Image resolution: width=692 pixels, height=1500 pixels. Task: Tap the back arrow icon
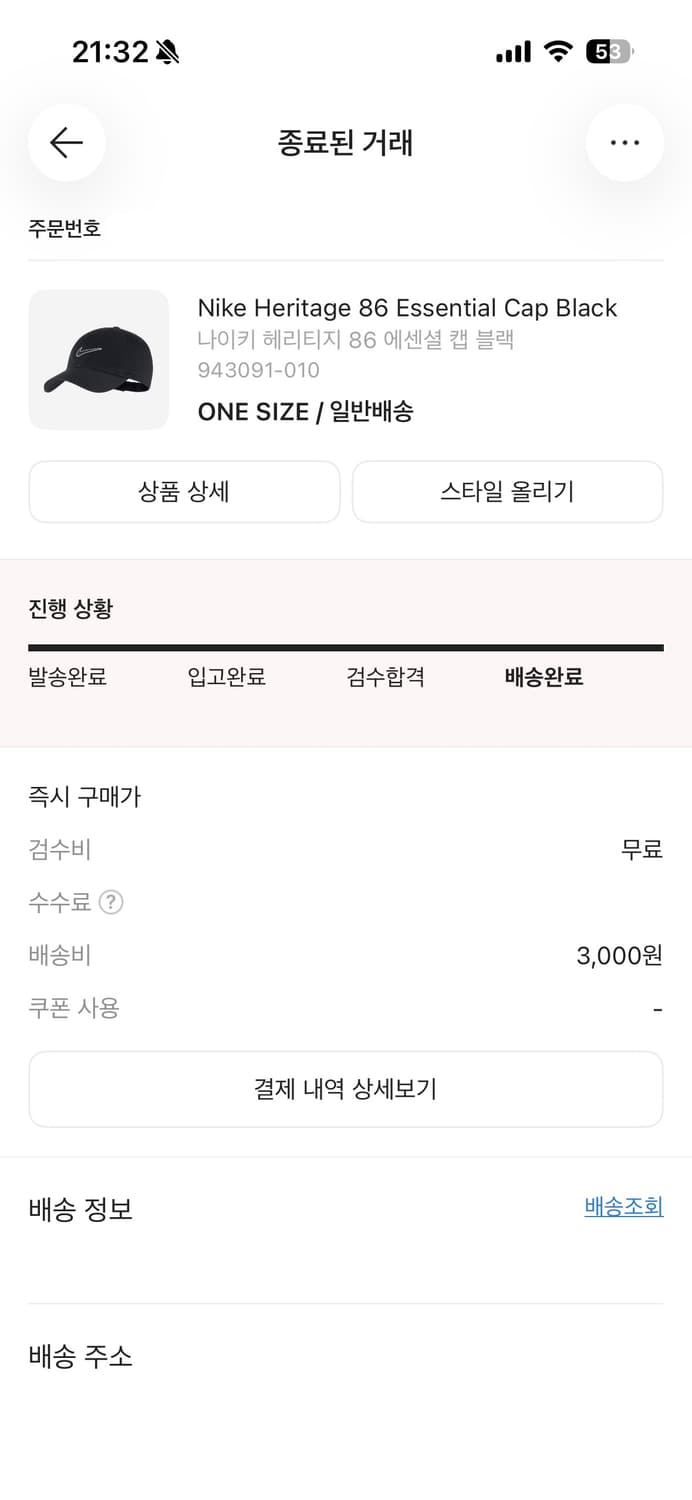[x=66, y=143]
